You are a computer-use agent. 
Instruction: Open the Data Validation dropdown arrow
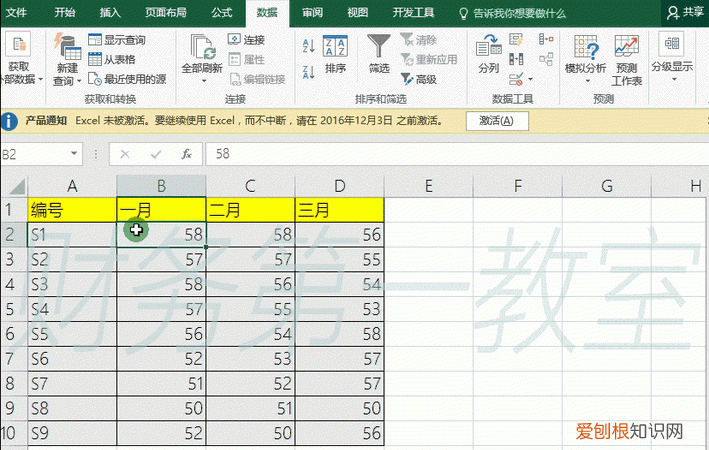[x=530, y=80]
